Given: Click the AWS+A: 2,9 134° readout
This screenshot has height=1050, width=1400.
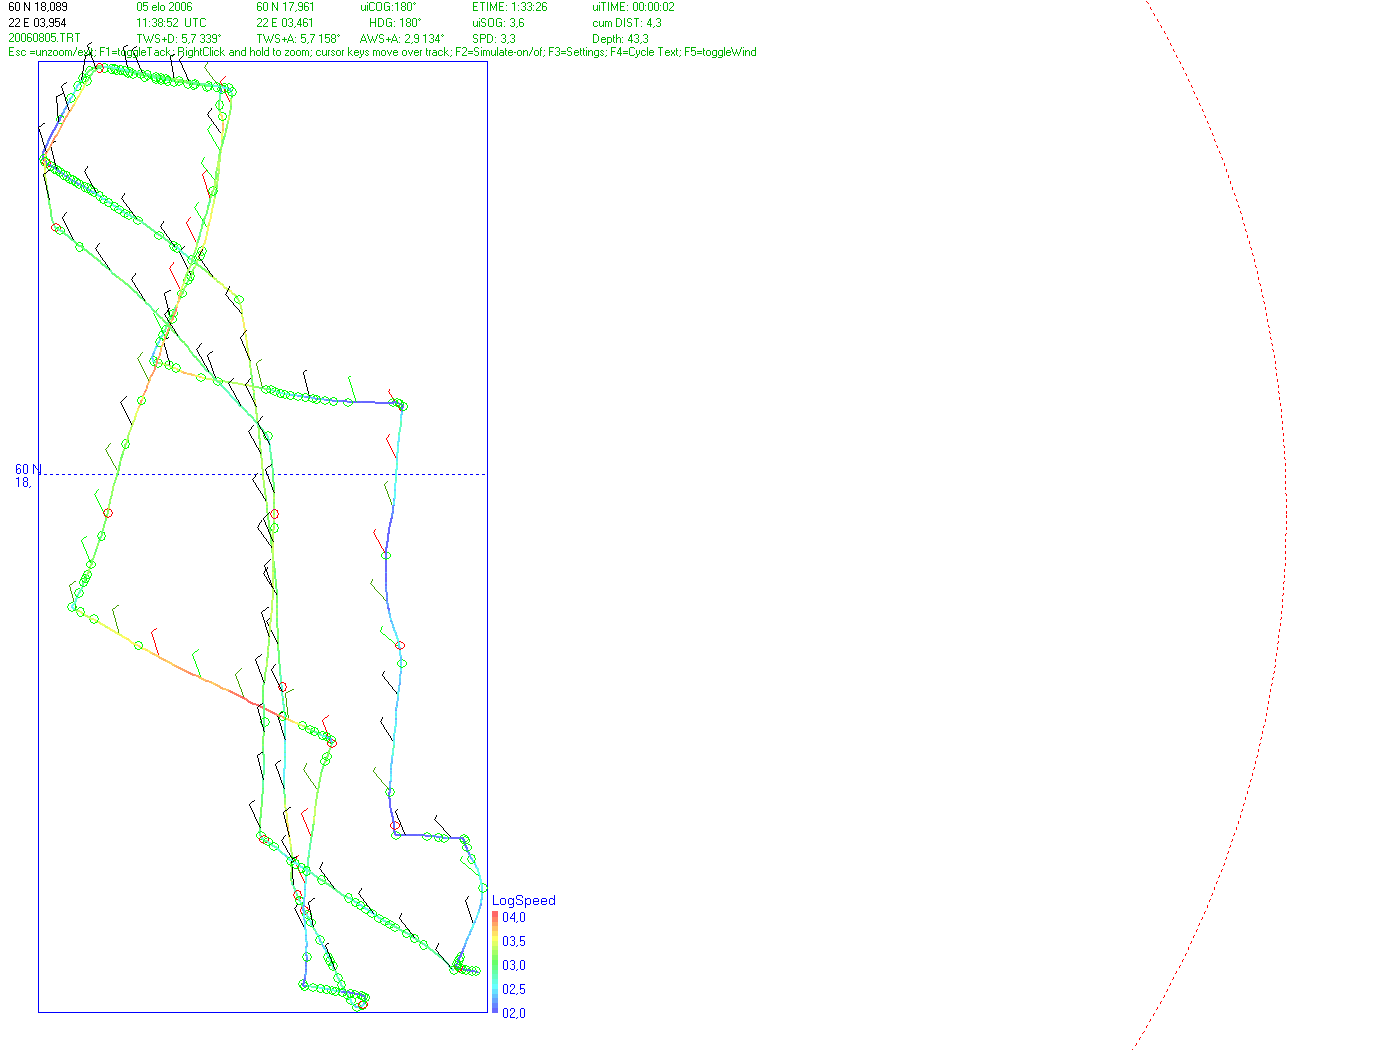Looking at the screenshot, I should [402, 39].
